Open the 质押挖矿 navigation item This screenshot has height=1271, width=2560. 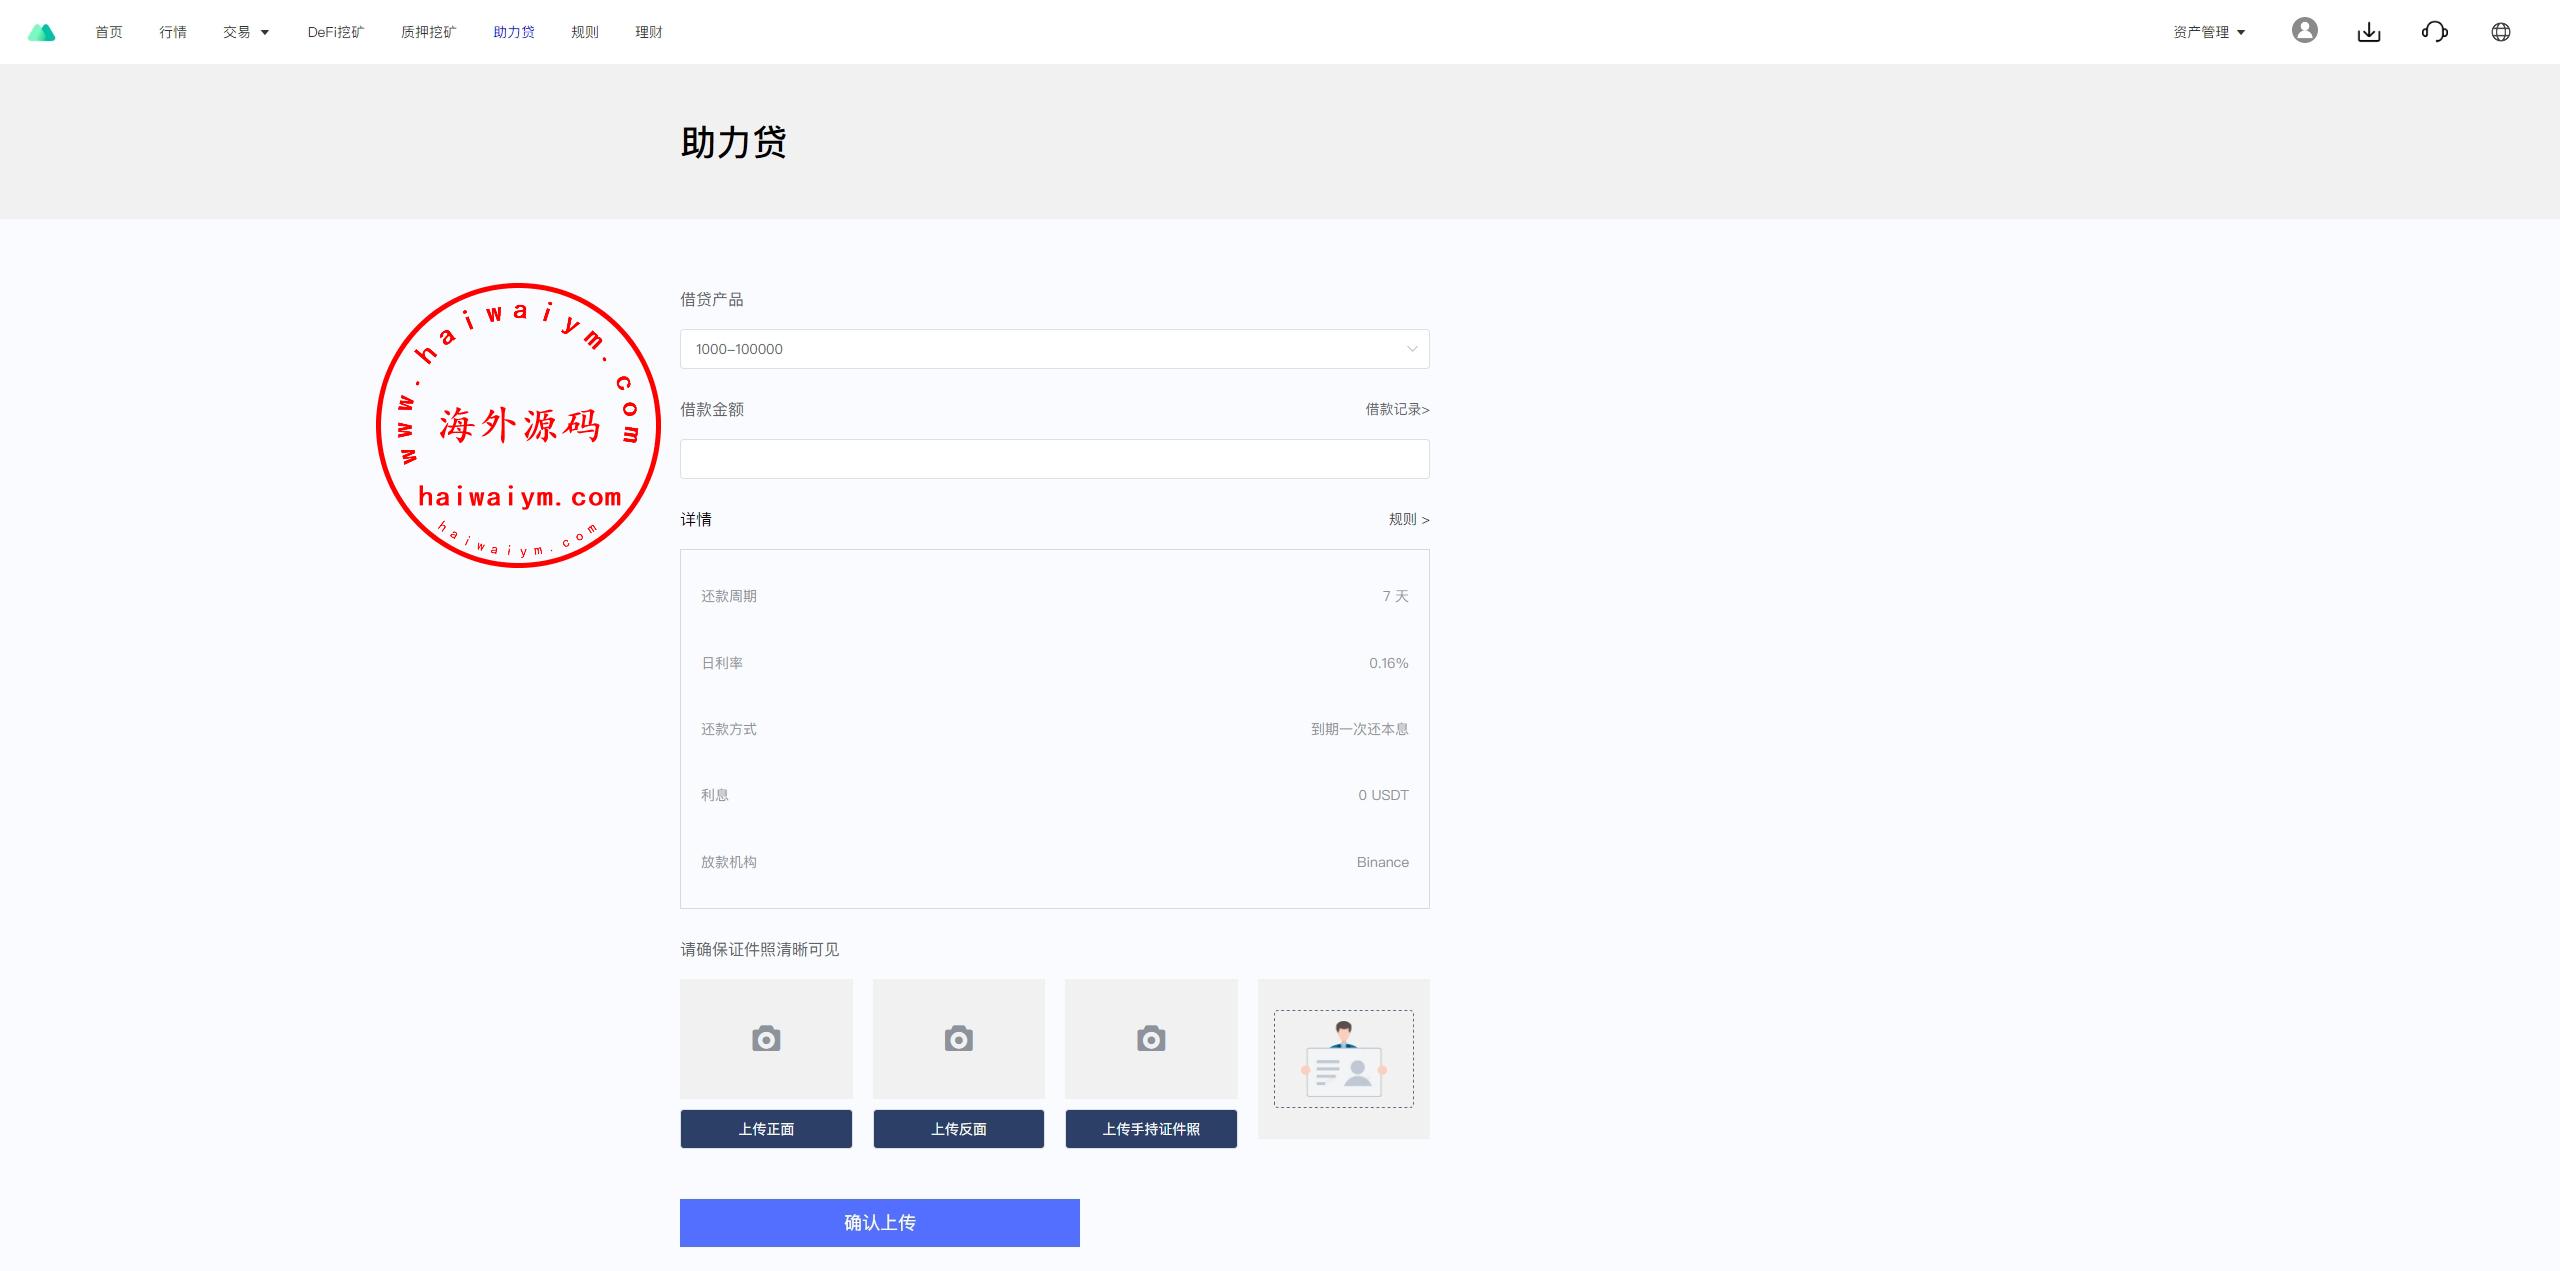[x=428, y=32]
